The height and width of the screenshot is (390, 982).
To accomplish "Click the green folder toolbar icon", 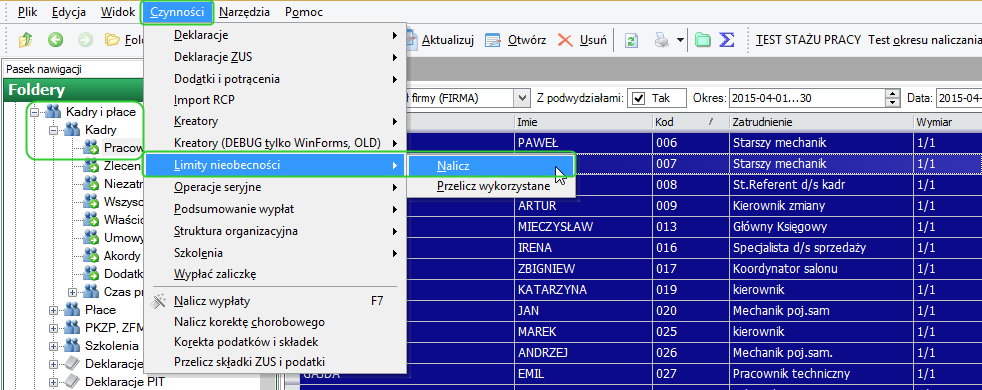I will click(703, 40).
